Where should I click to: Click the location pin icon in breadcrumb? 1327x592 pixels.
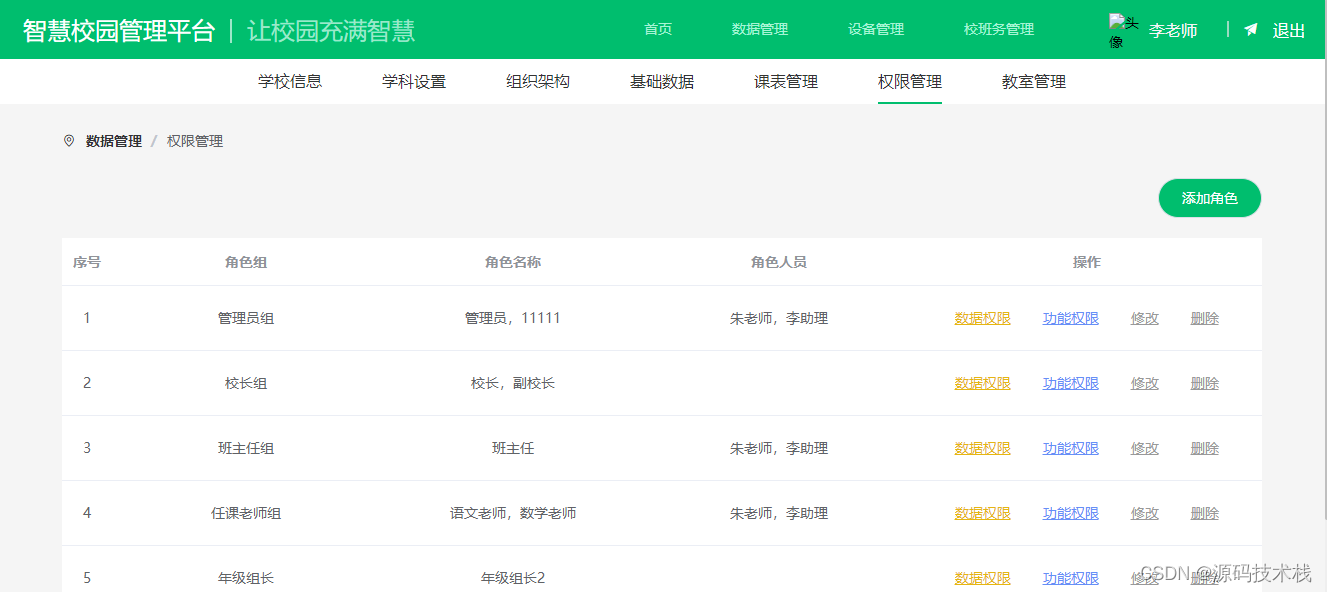pyautogui.click(x=69, y=141)
